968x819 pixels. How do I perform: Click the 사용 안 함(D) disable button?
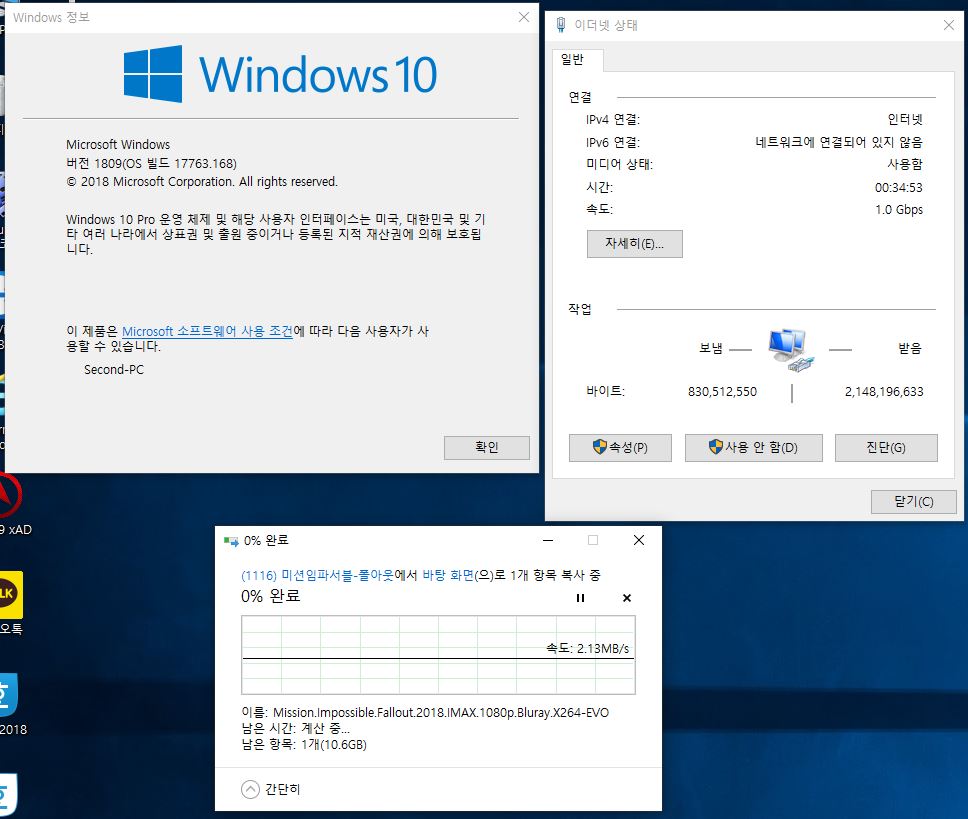pos(753,447)
